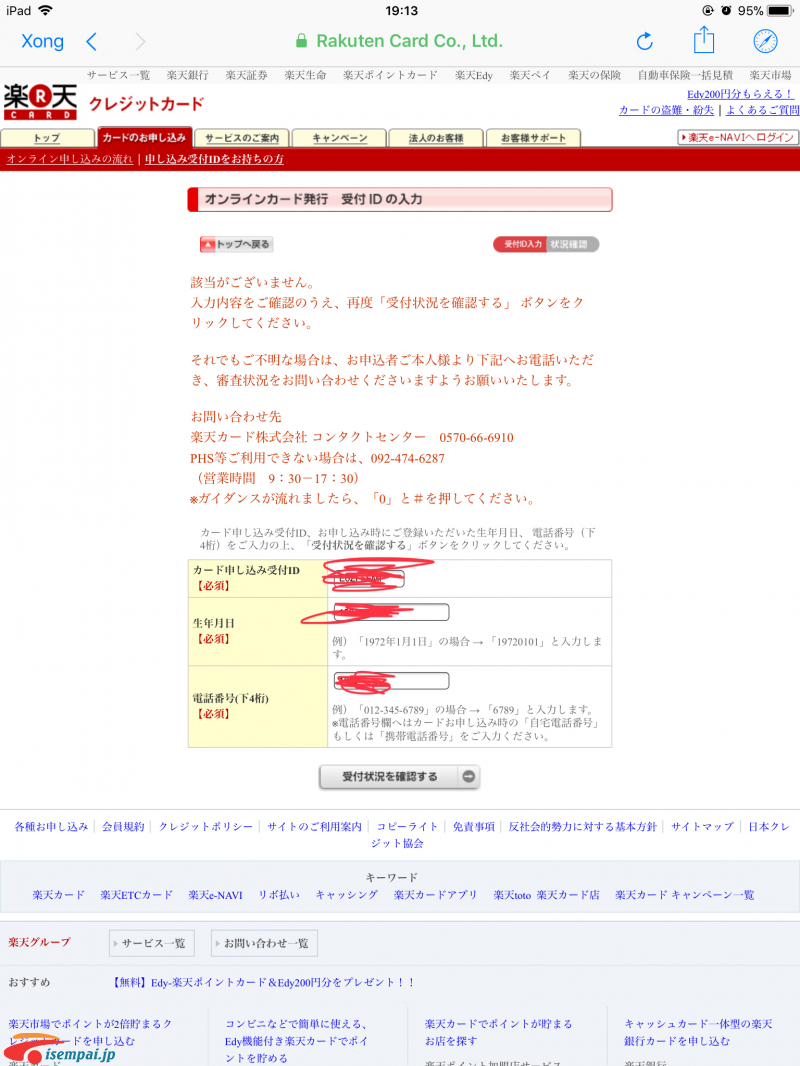Tap the Rakuten Card Co., Ltd. address bar

[400, 41]
